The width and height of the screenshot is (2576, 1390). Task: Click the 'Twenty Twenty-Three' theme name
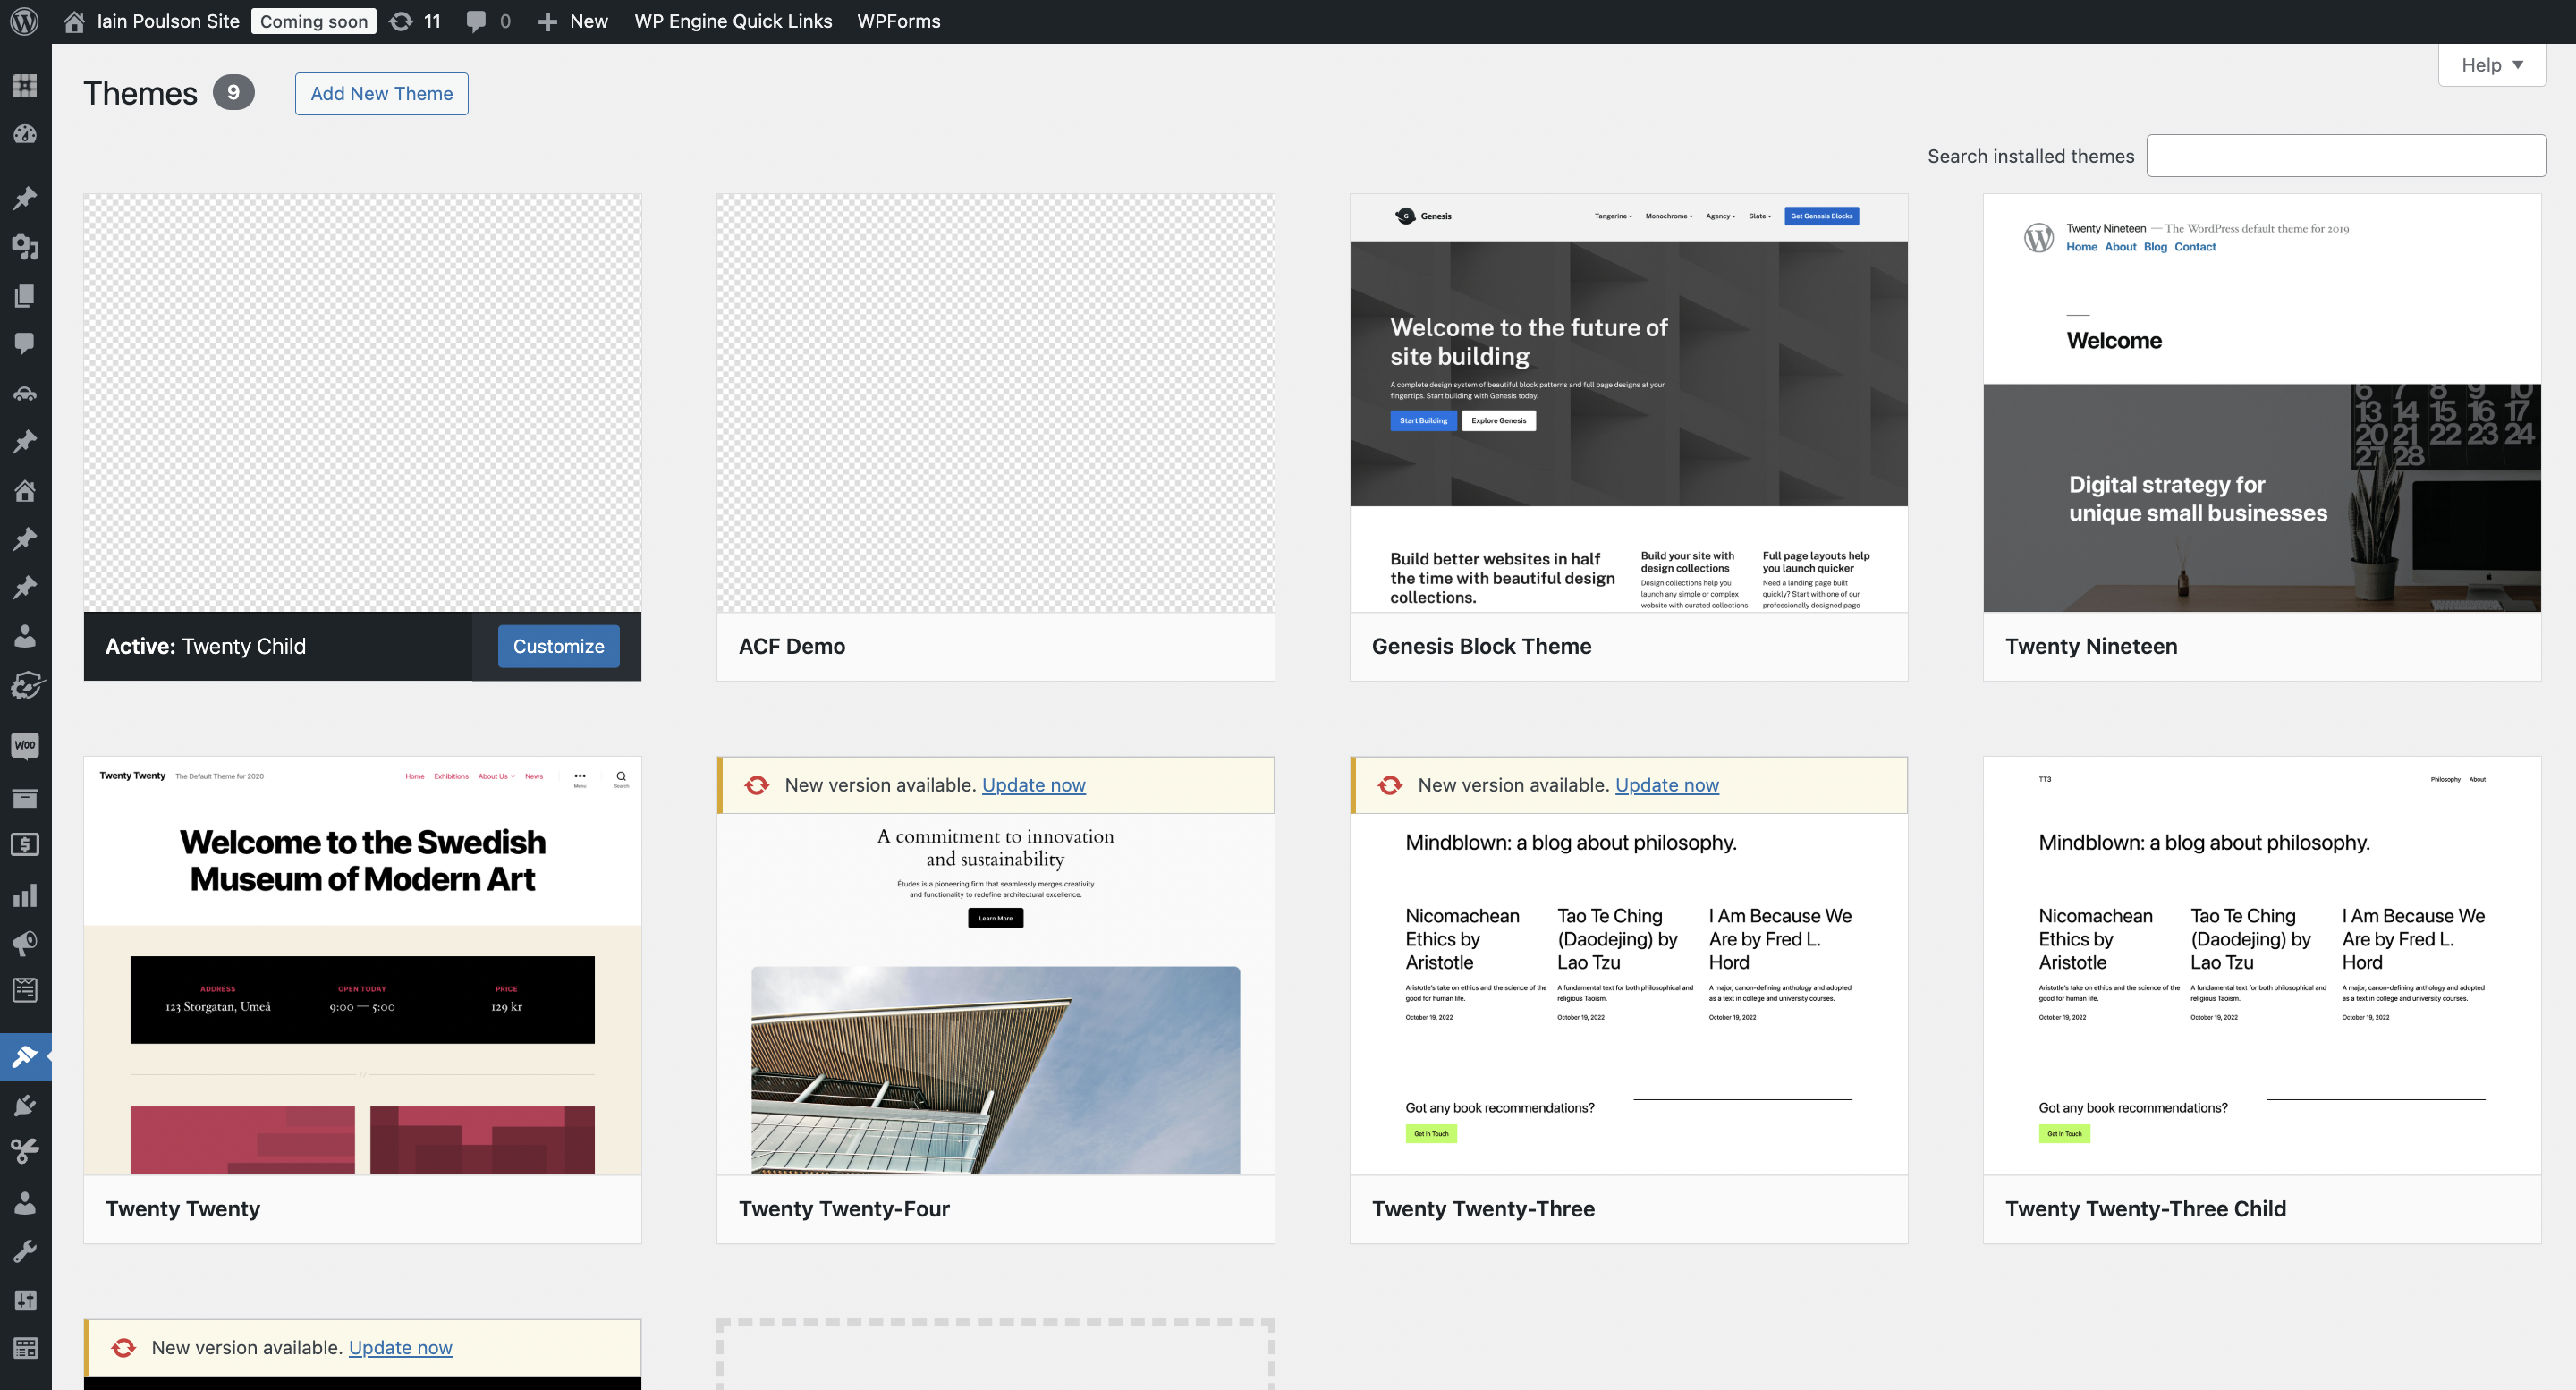[x=1483, y=1209]
